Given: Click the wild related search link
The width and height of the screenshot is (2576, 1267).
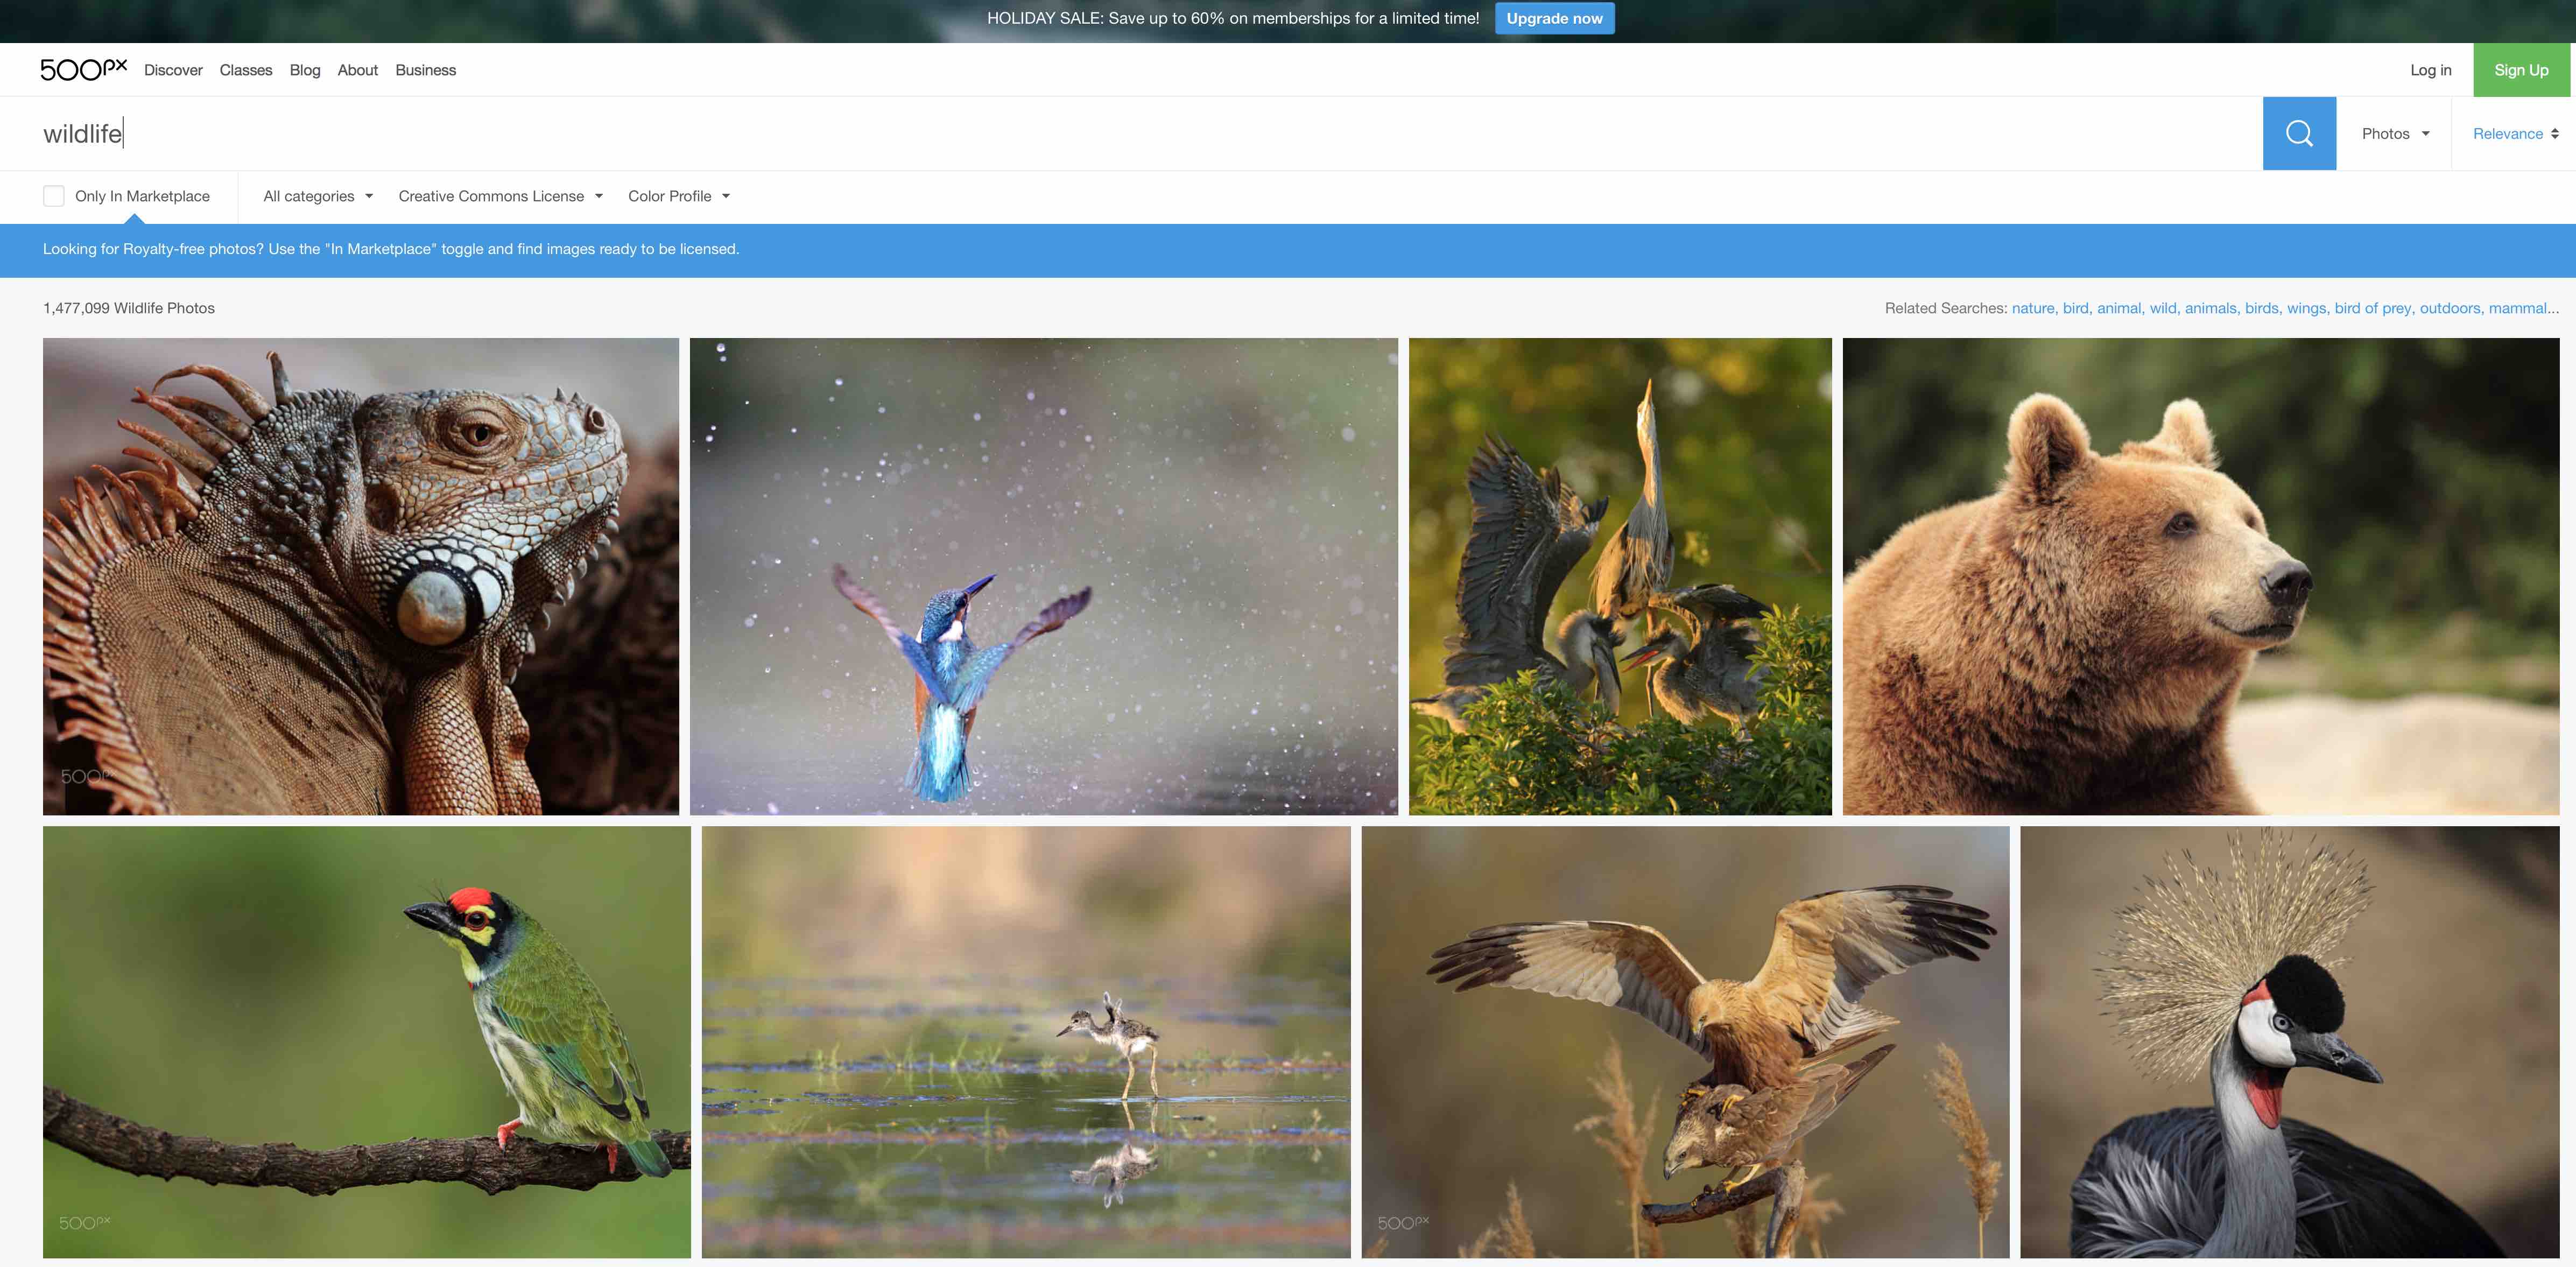Looking at the screenshot, I should click(2164, 308).
